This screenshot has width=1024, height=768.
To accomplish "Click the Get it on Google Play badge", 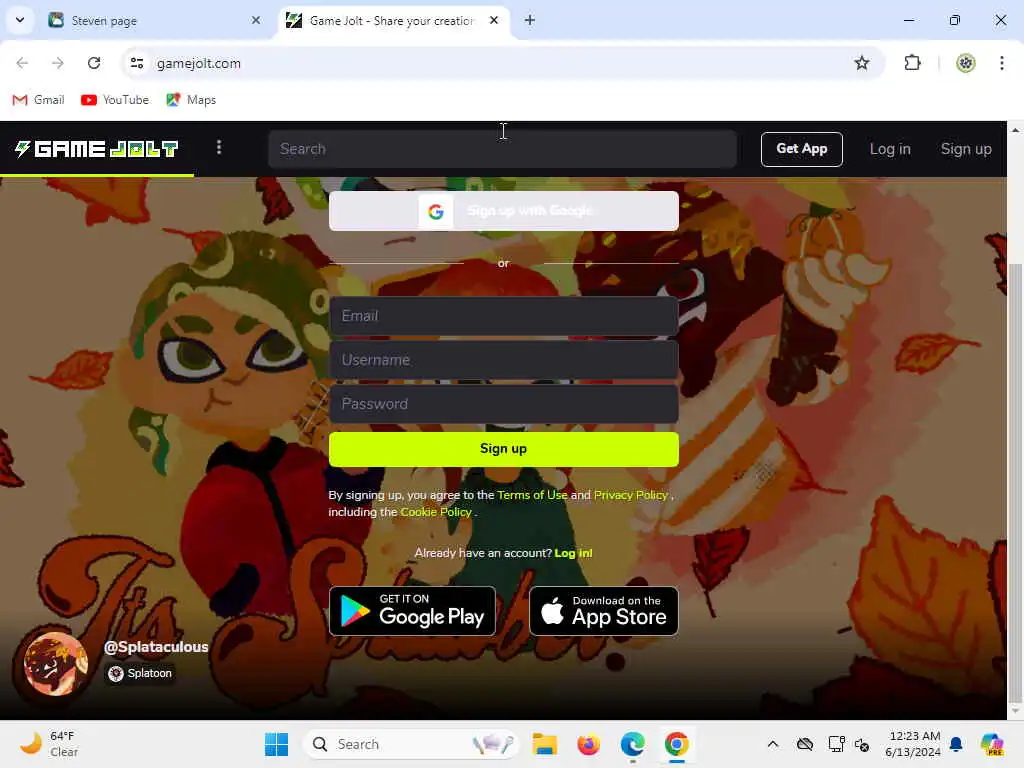I will point(412,611).
